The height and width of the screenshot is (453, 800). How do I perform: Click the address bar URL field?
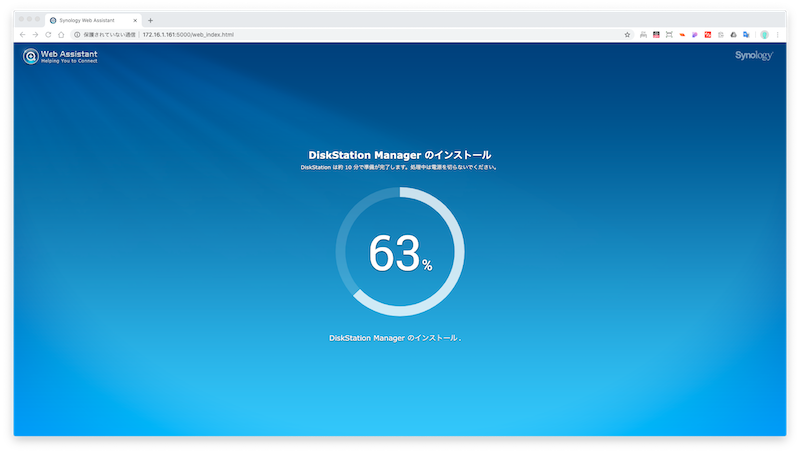(x=352, y=35)
